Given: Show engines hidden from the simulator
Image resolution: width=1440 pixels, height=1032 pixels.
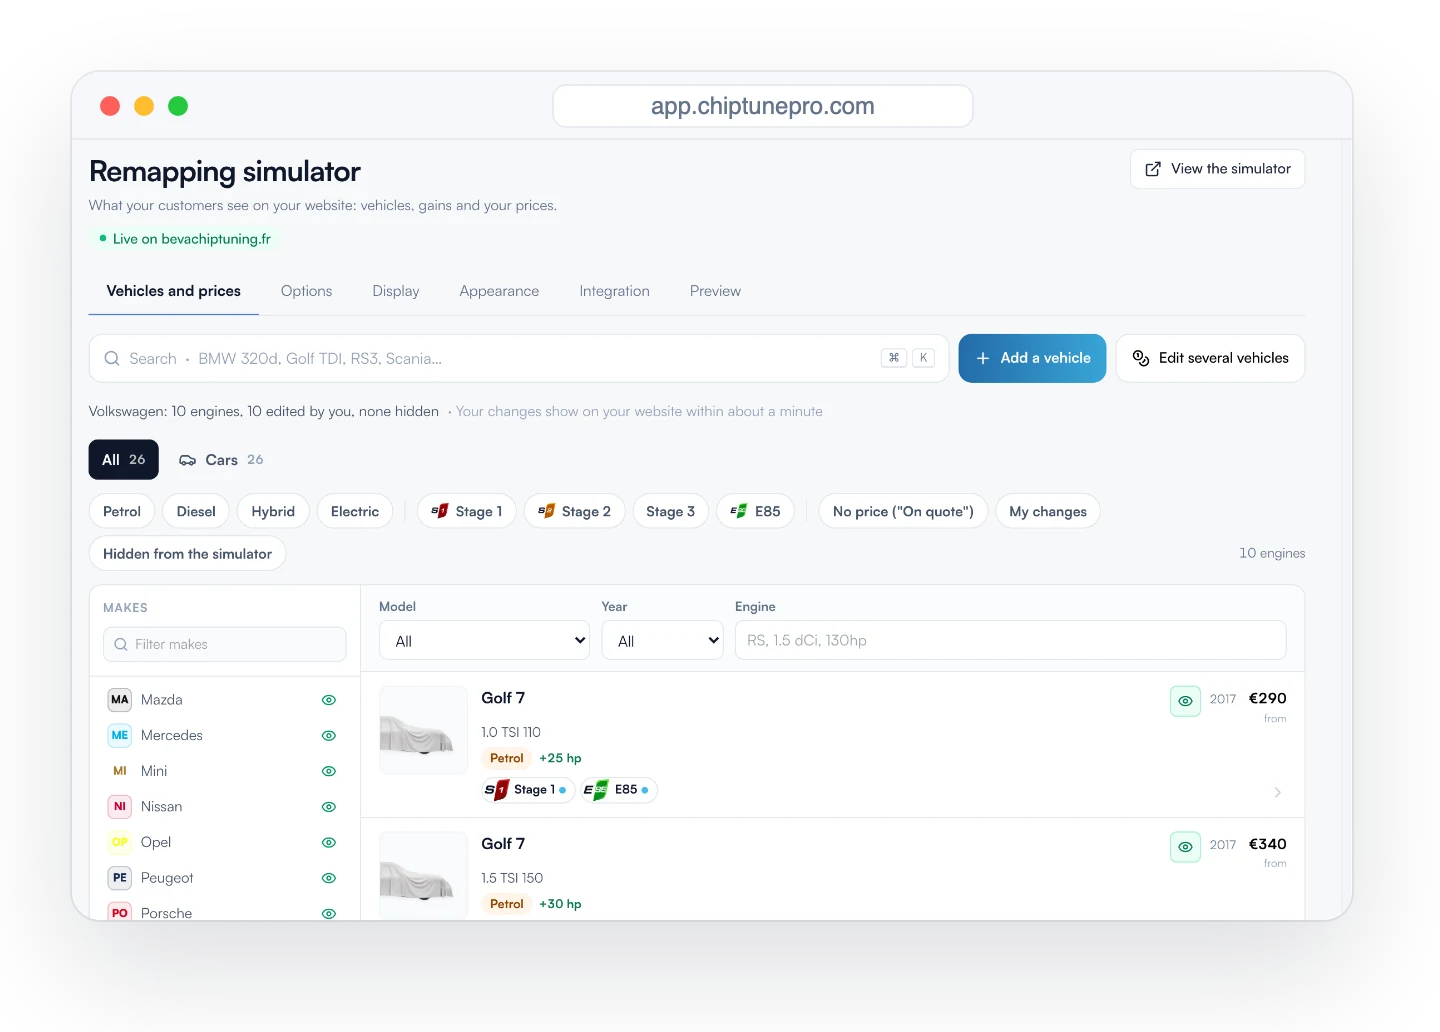Looking at the screenshot, I should tap(187, 553).
